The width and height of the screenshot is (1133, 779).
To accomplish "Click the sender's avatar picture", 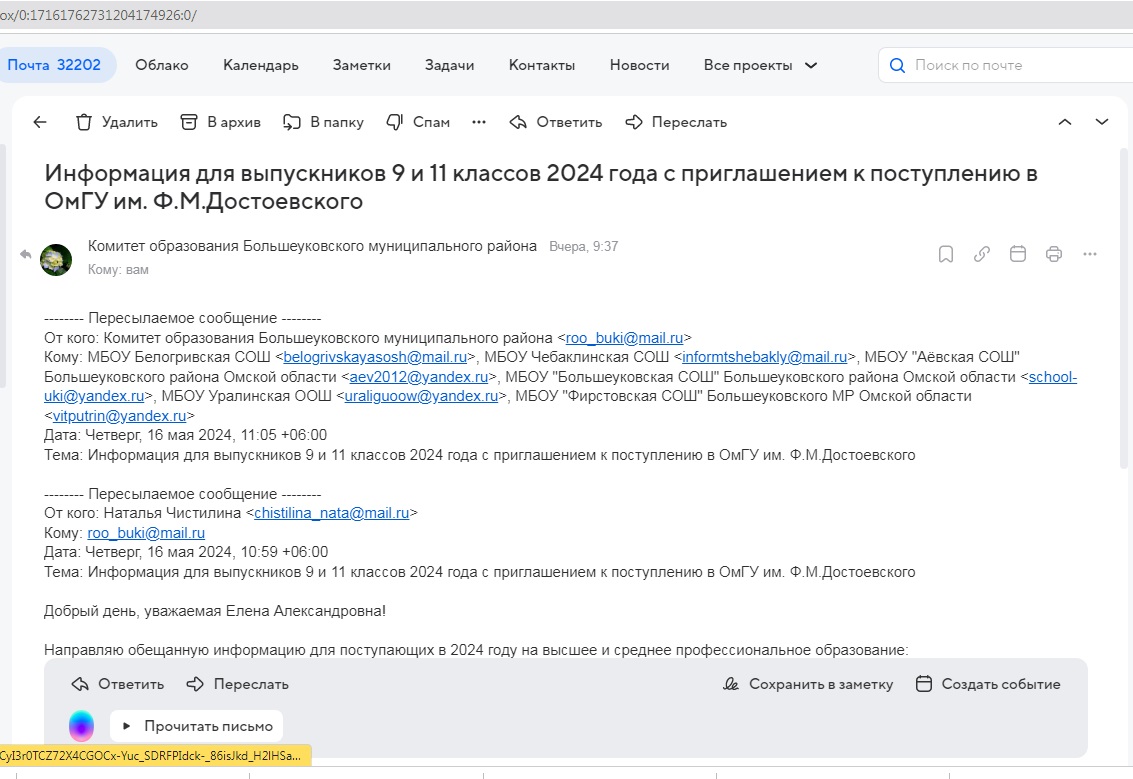I will [x=56, y=259].
